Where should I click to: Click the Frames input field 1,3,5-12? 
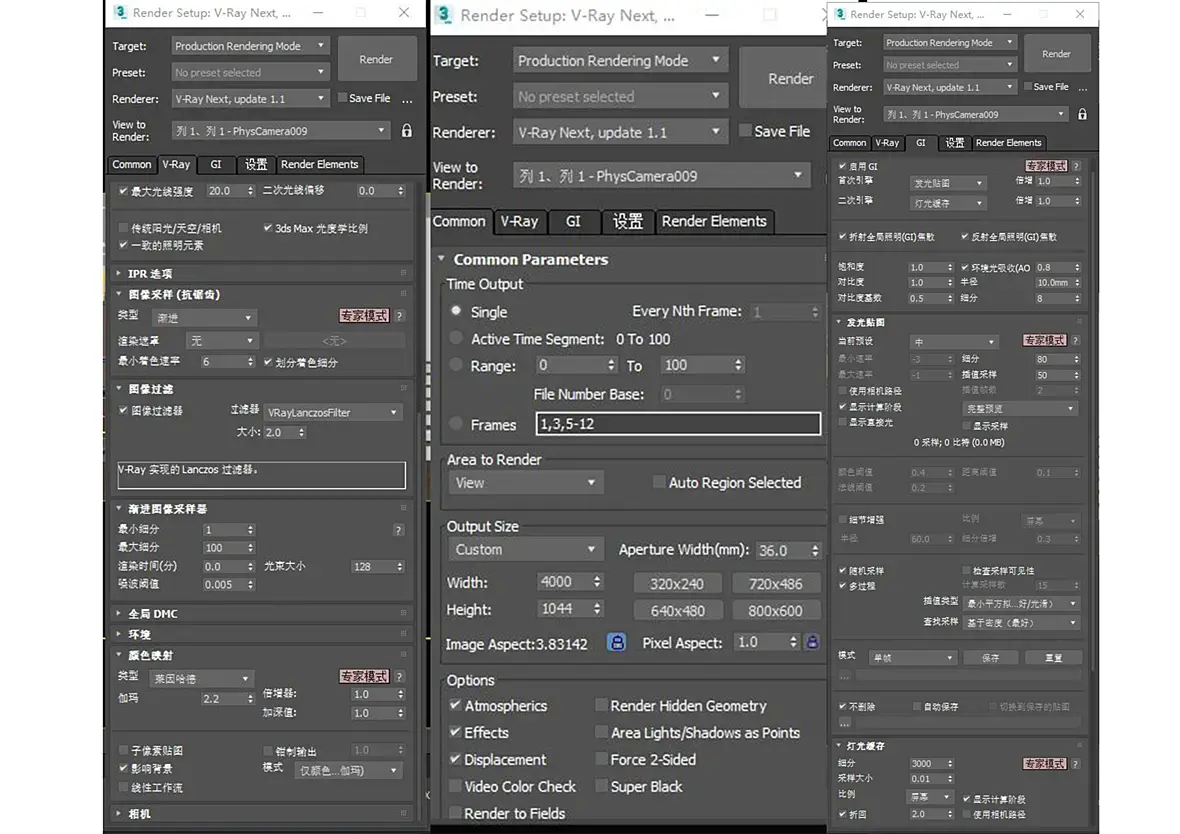click(x=678, y=424)
